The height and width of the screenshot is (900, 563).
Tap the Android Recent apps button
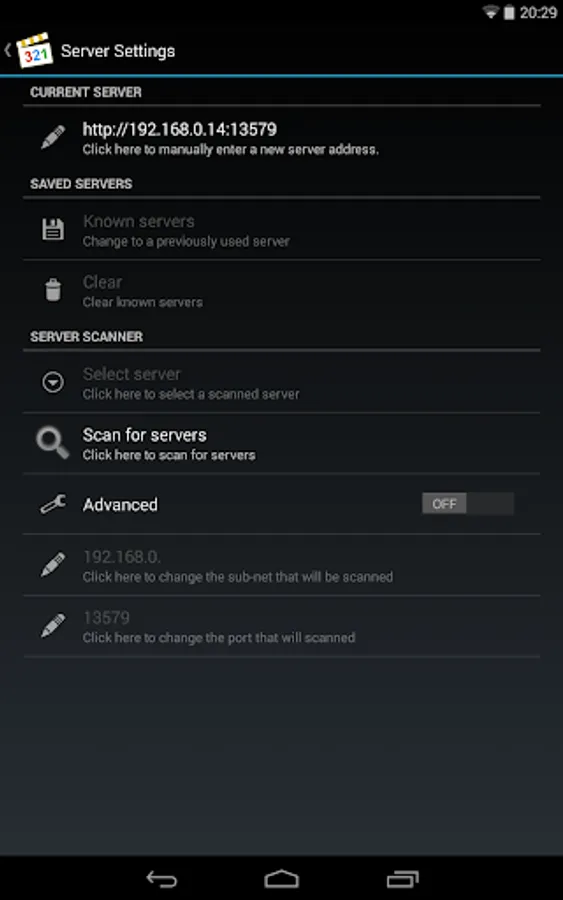point(402,879)
